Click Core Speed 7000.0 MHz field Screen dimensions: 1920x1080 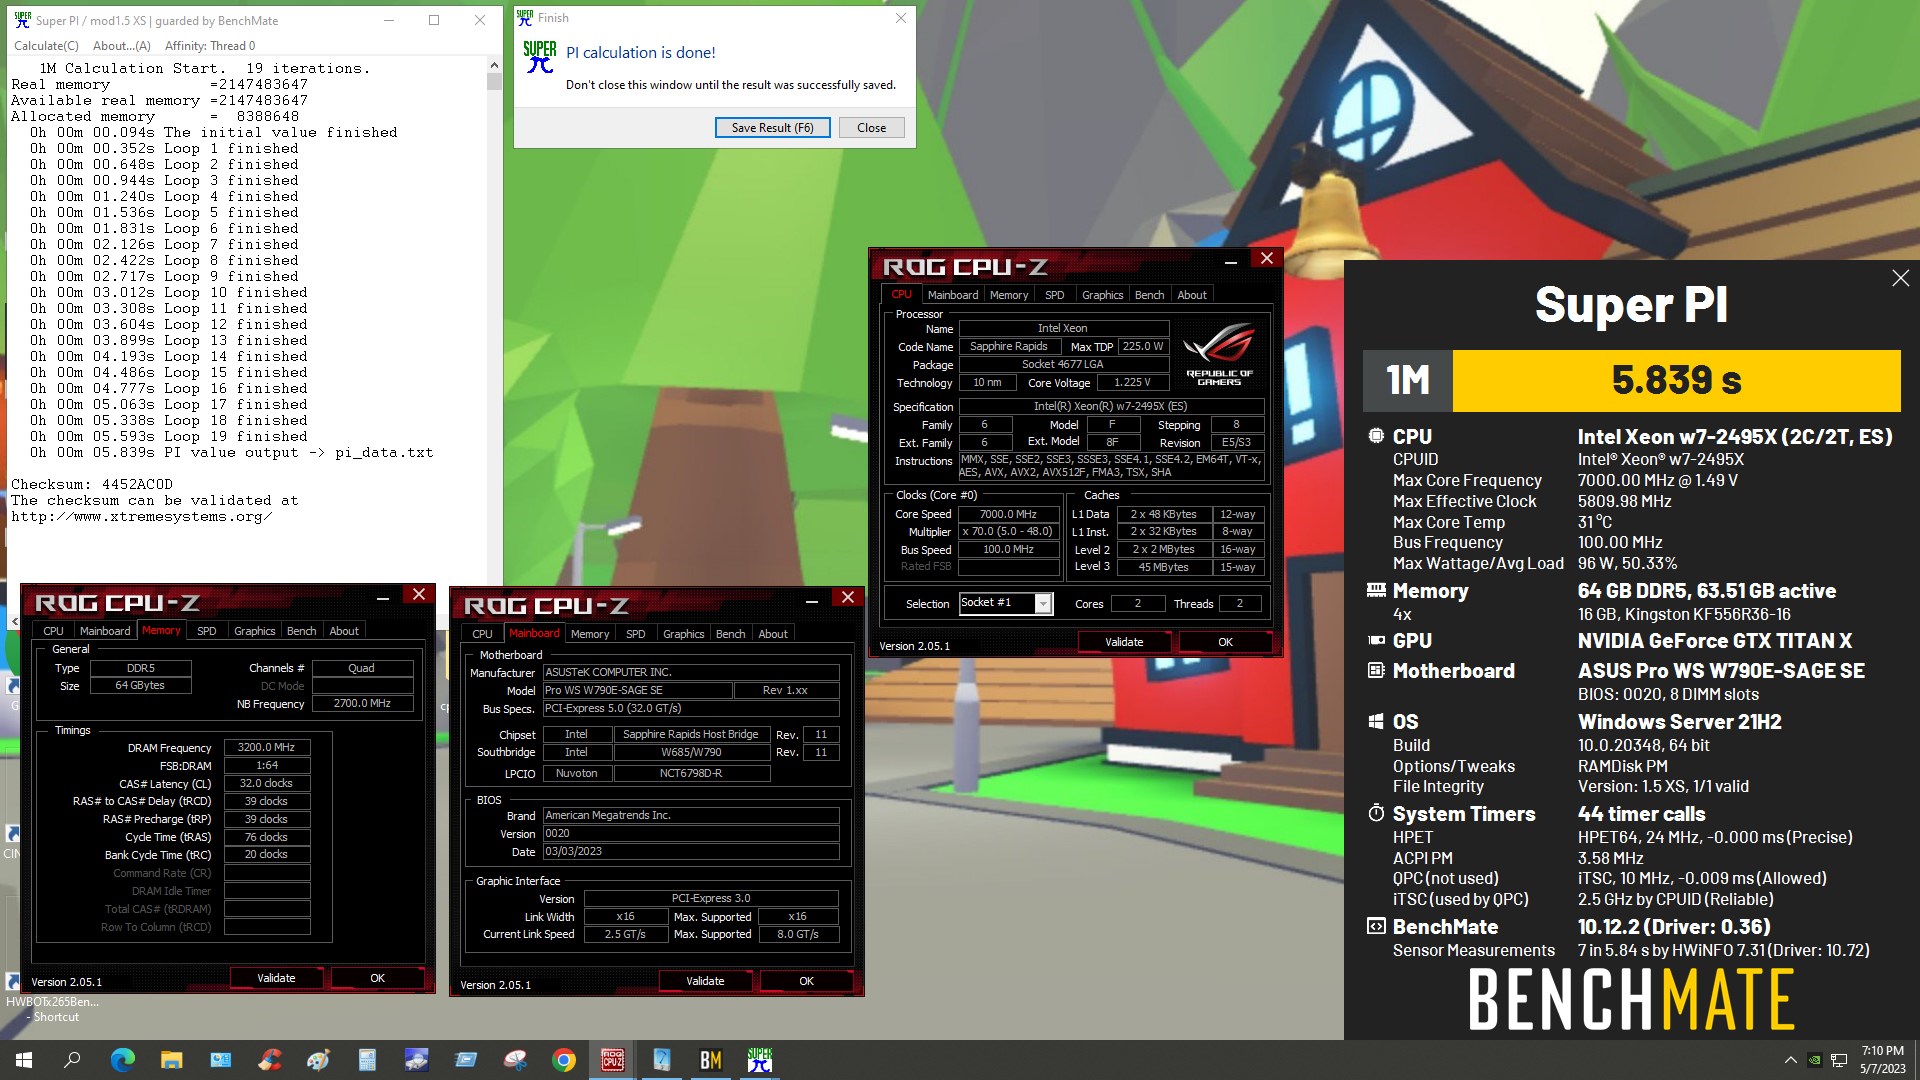click(1008, 514)
